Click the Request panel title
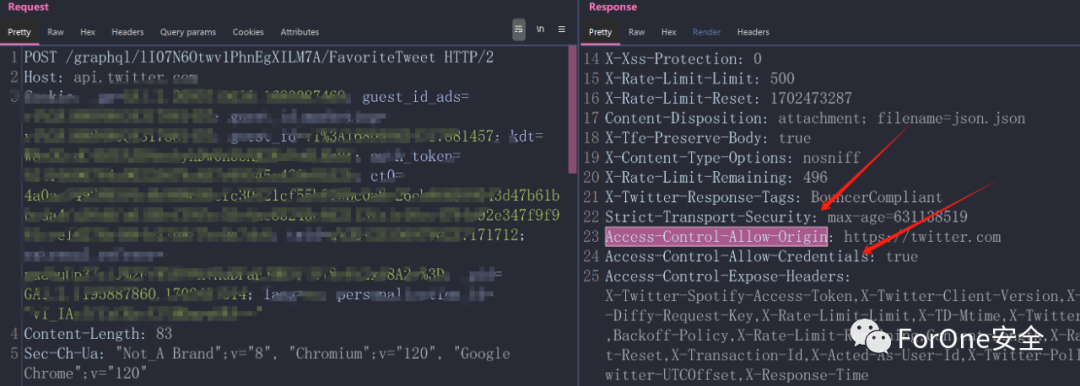 (x=28, y=7)
